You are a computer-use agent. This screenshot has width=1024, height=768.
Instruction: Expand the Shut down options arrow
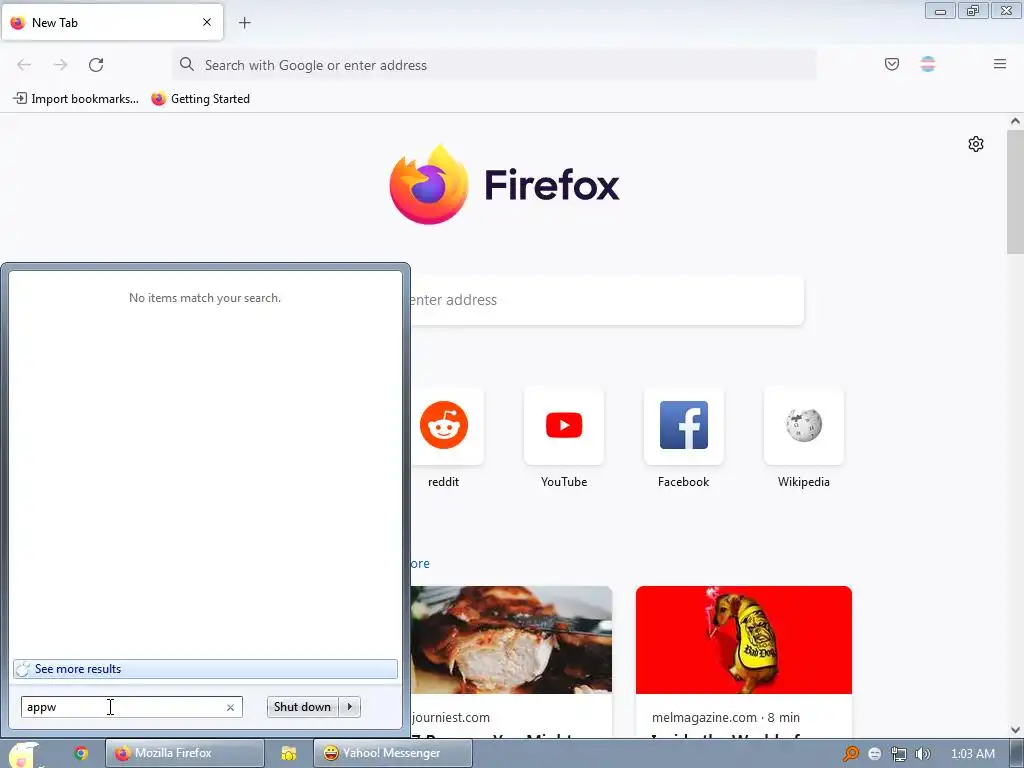click(349, 707)
